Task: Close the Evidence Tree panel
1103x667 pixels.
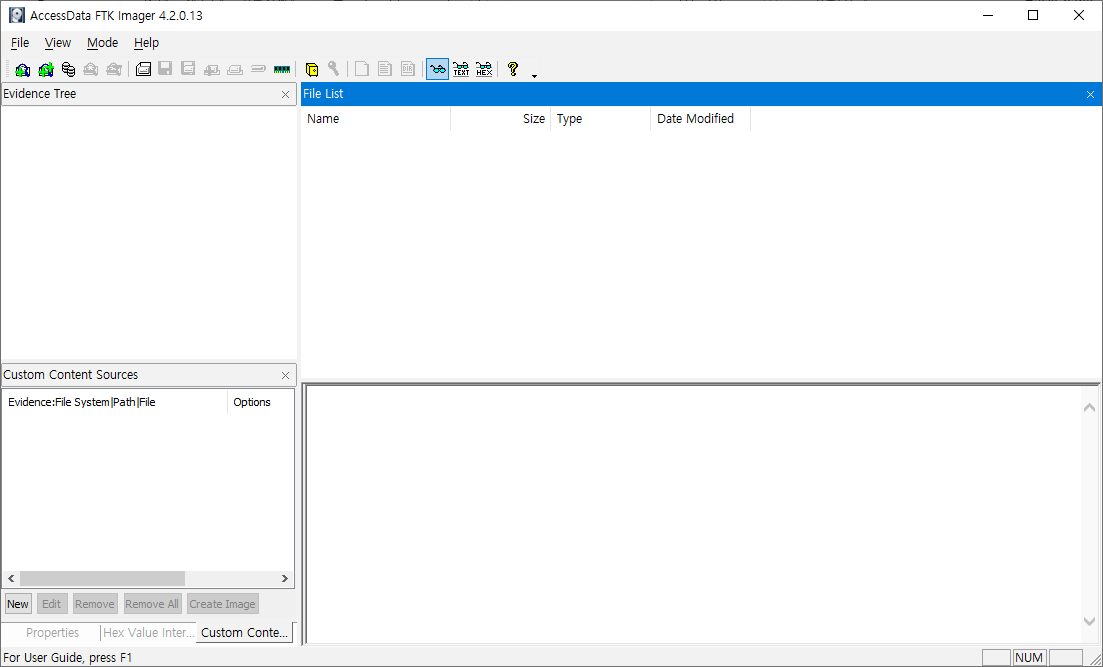Action: point(286,94)
